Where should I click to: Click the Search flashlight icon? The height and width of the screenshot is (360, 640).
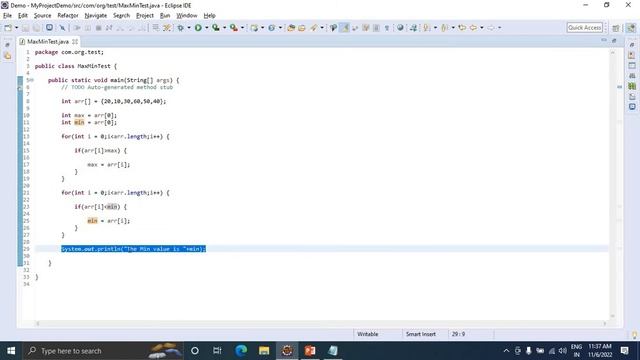point(313,28)
